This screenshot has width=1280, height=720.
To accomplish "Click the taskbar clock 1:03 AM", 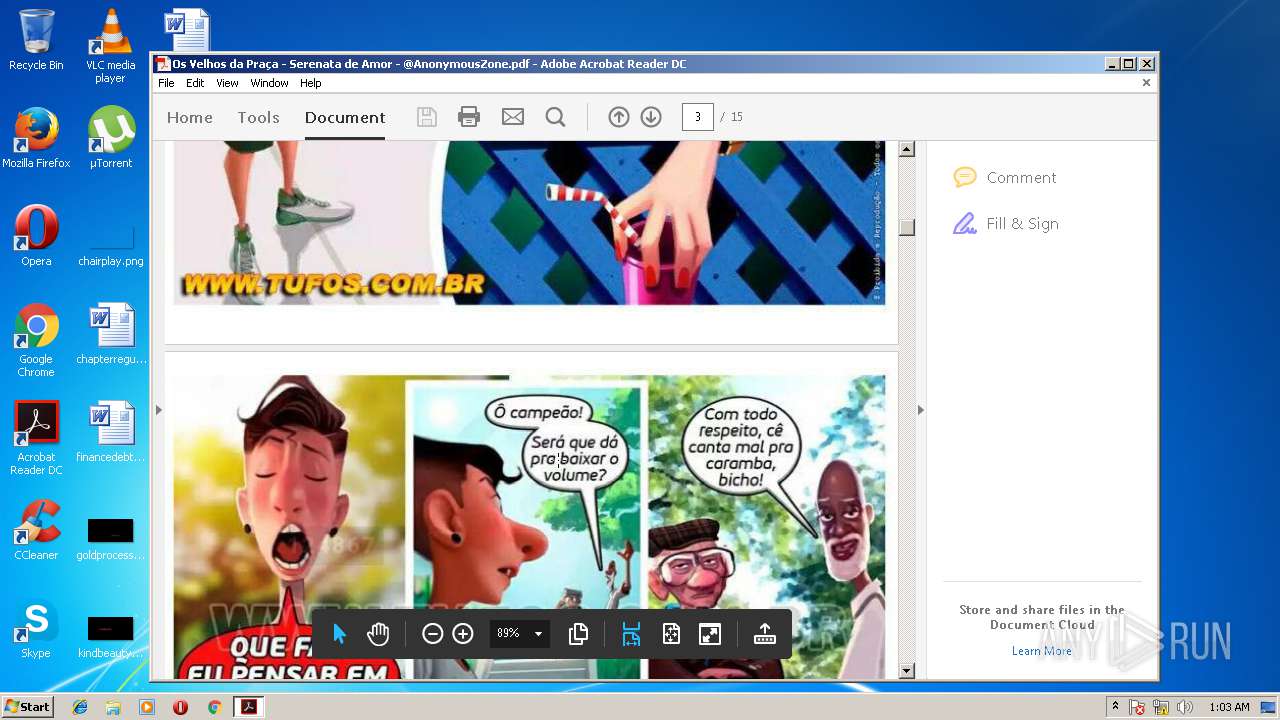I will click(1229, 707).
